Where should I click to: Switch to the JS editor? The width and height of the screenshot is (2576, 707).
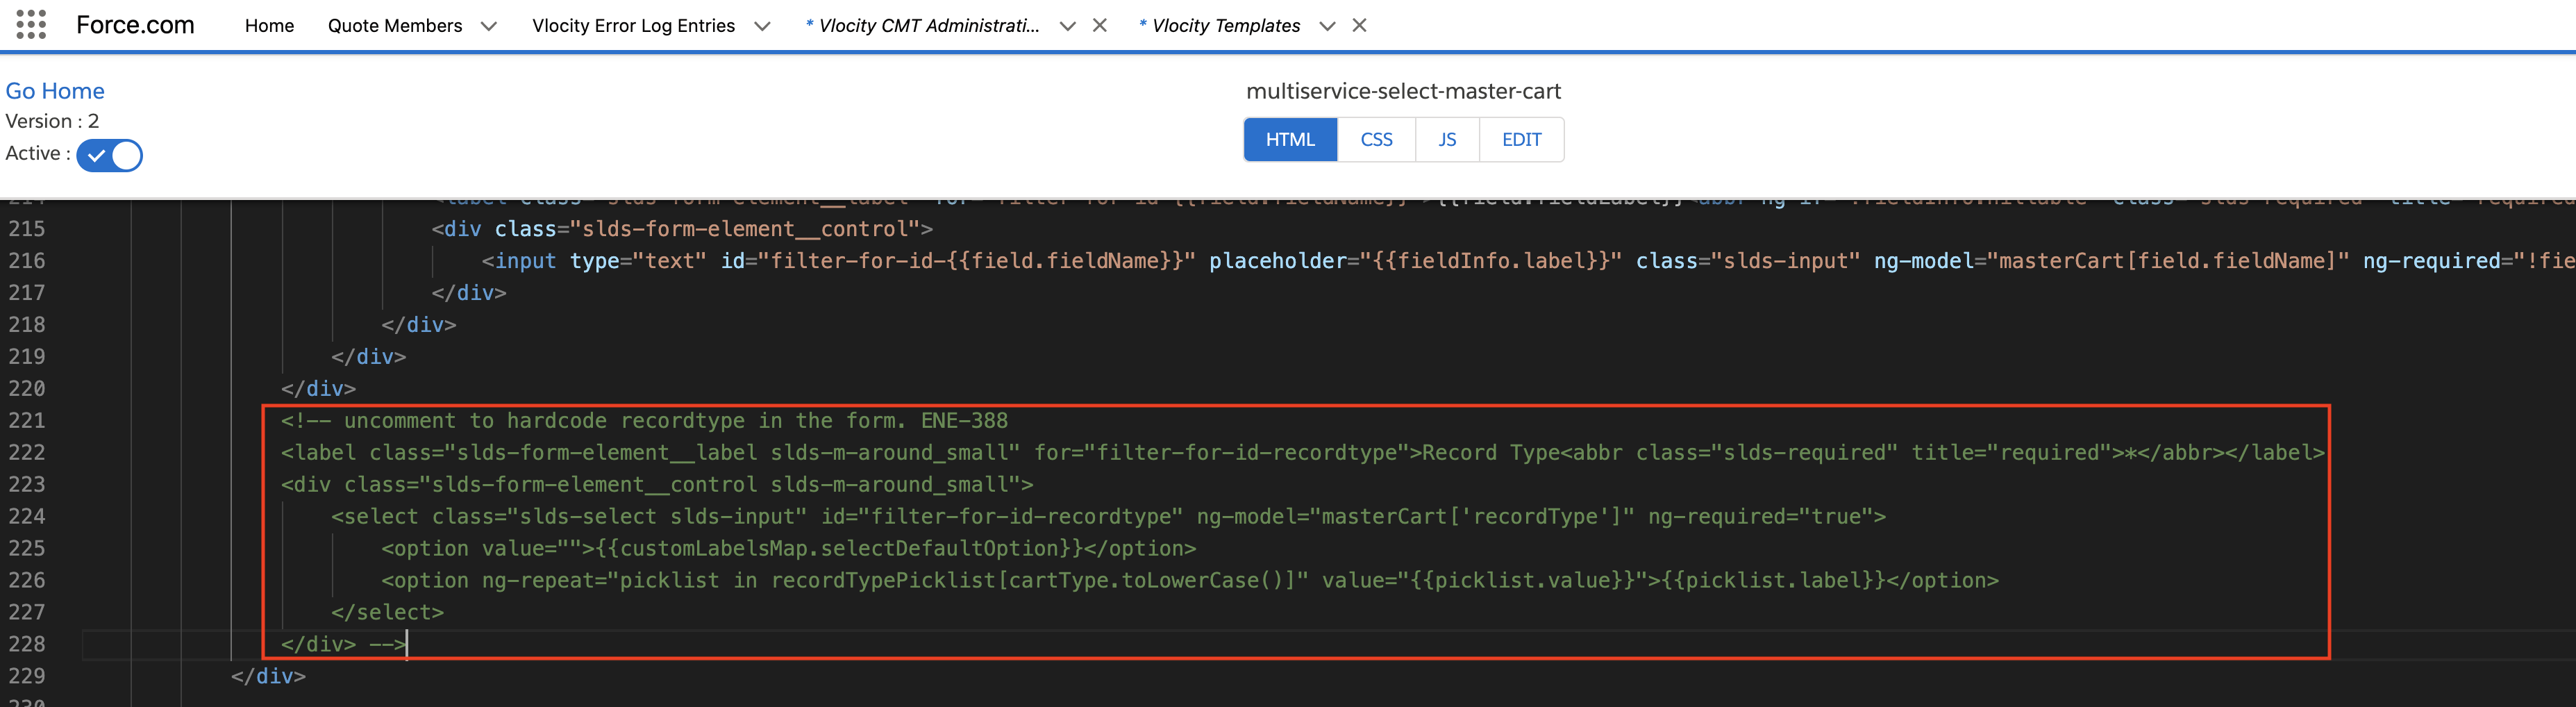pos(1447,140)
